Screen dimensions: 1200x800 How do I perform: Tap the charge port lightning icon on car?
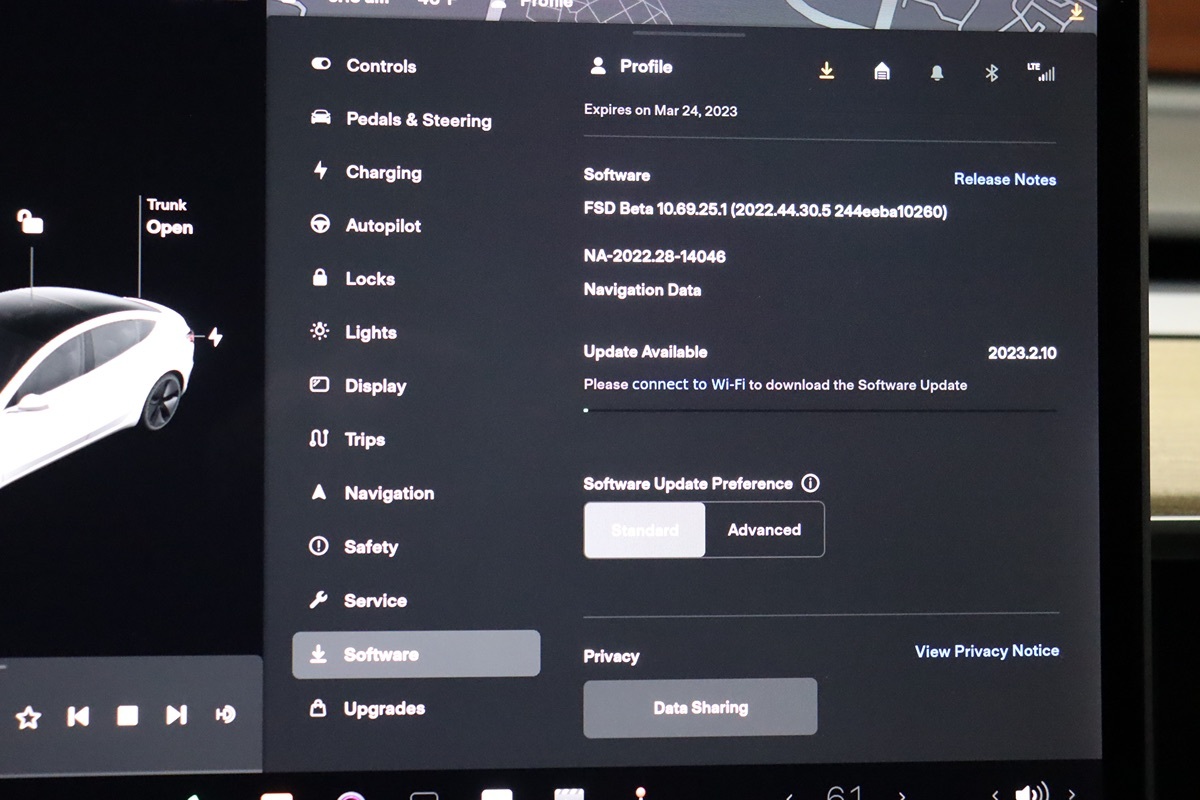(x=214, y=338)
